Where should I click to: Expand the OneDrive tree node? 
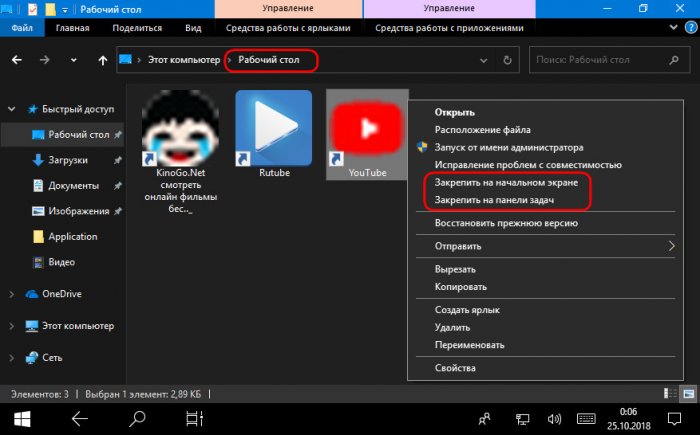[x=12, y=294]
